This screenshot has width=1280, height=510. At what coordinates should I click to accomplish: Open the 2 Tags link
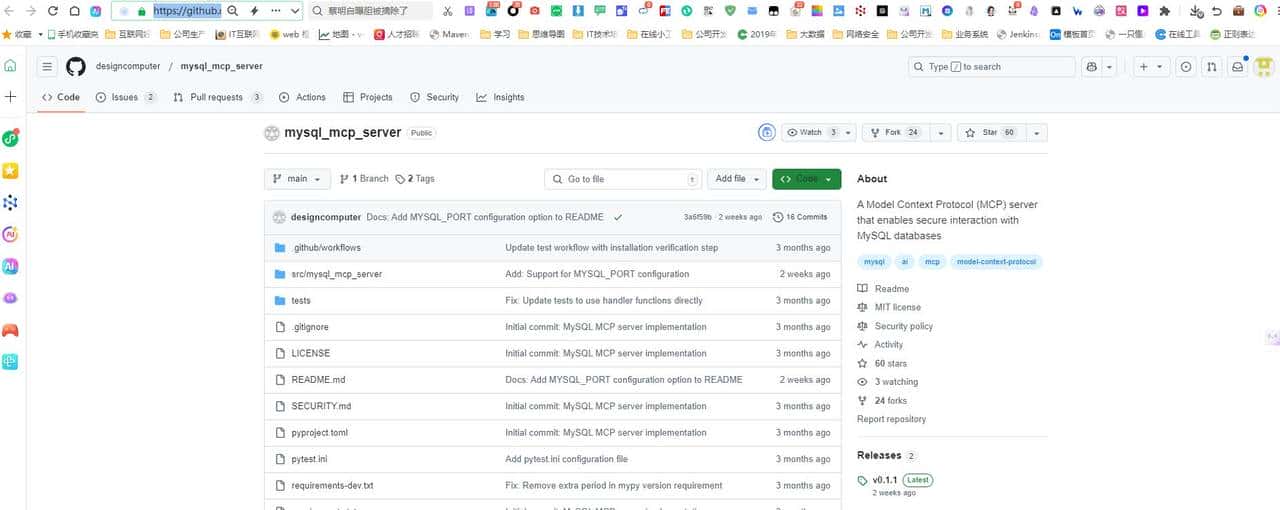[415, 179]
